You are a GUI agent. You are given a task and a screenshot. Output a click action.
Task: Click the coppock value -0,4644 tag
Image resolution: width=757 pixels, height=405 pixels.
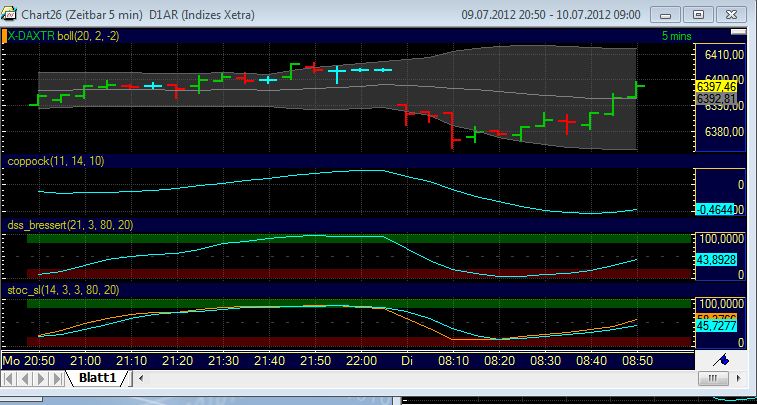[715, 209]
